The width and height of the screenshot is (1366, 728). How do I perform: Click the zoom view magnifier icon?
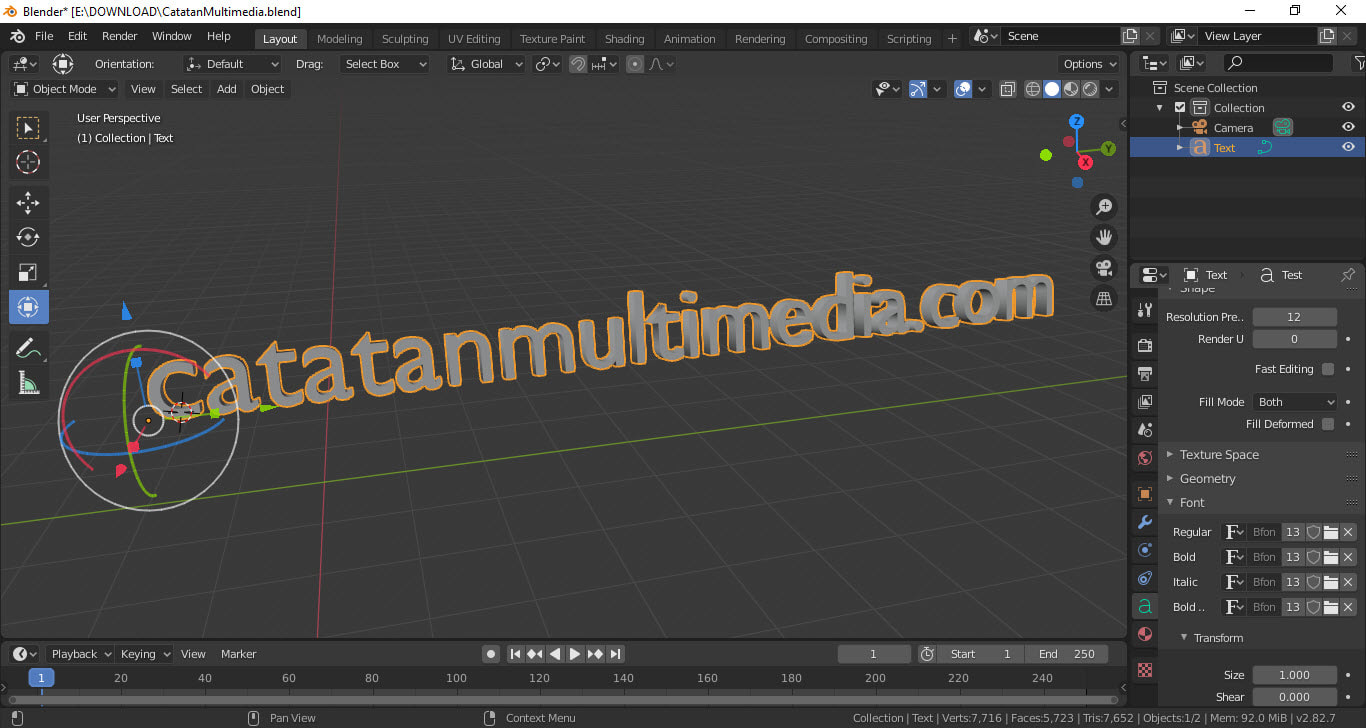coord(1104,207)
